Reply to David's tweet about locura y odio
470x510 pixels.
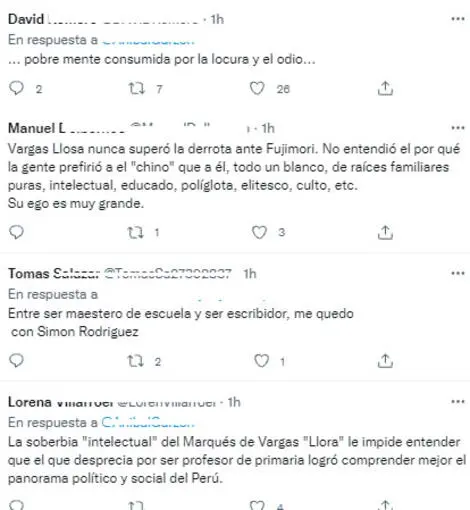16,89
